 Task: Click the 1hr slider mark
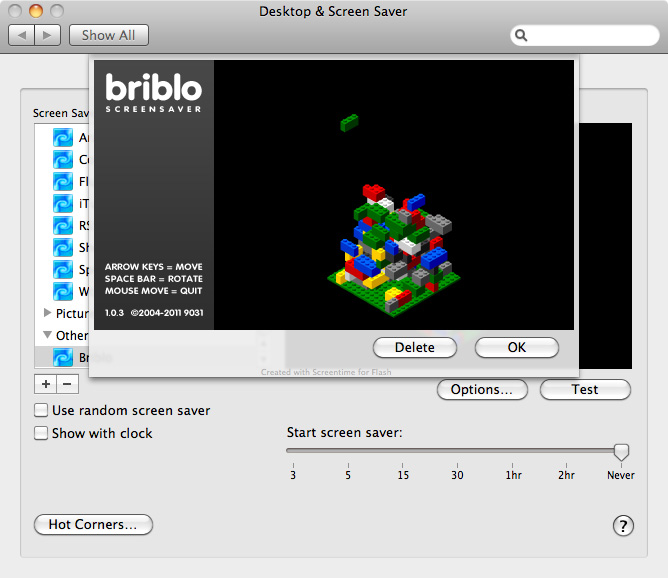pyautogui.click(x=513, y=475)
